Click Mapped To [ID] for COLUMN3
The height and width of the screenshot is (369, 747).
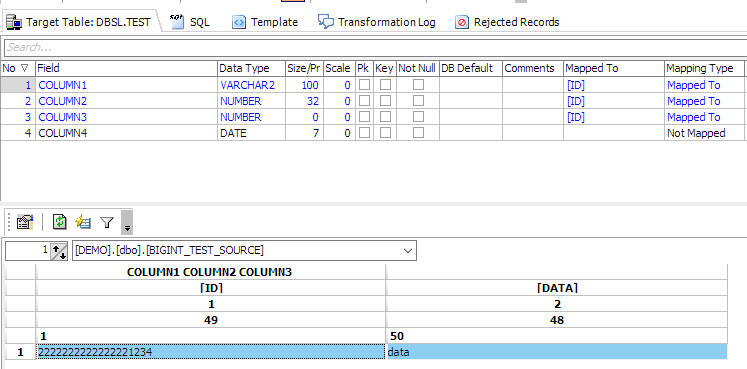pos(614,117)
